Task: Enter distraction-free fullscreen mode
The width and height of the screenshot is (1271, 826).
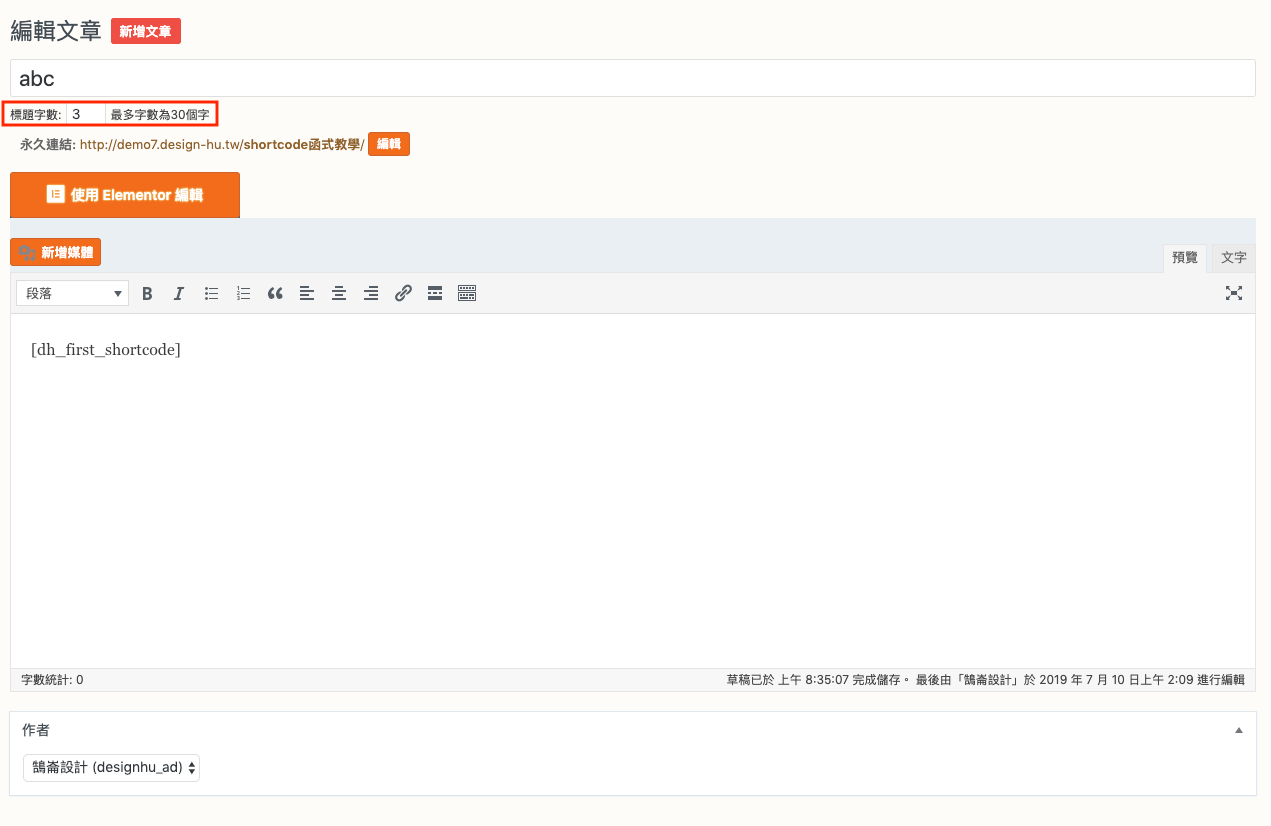Action: (1234, 293)
